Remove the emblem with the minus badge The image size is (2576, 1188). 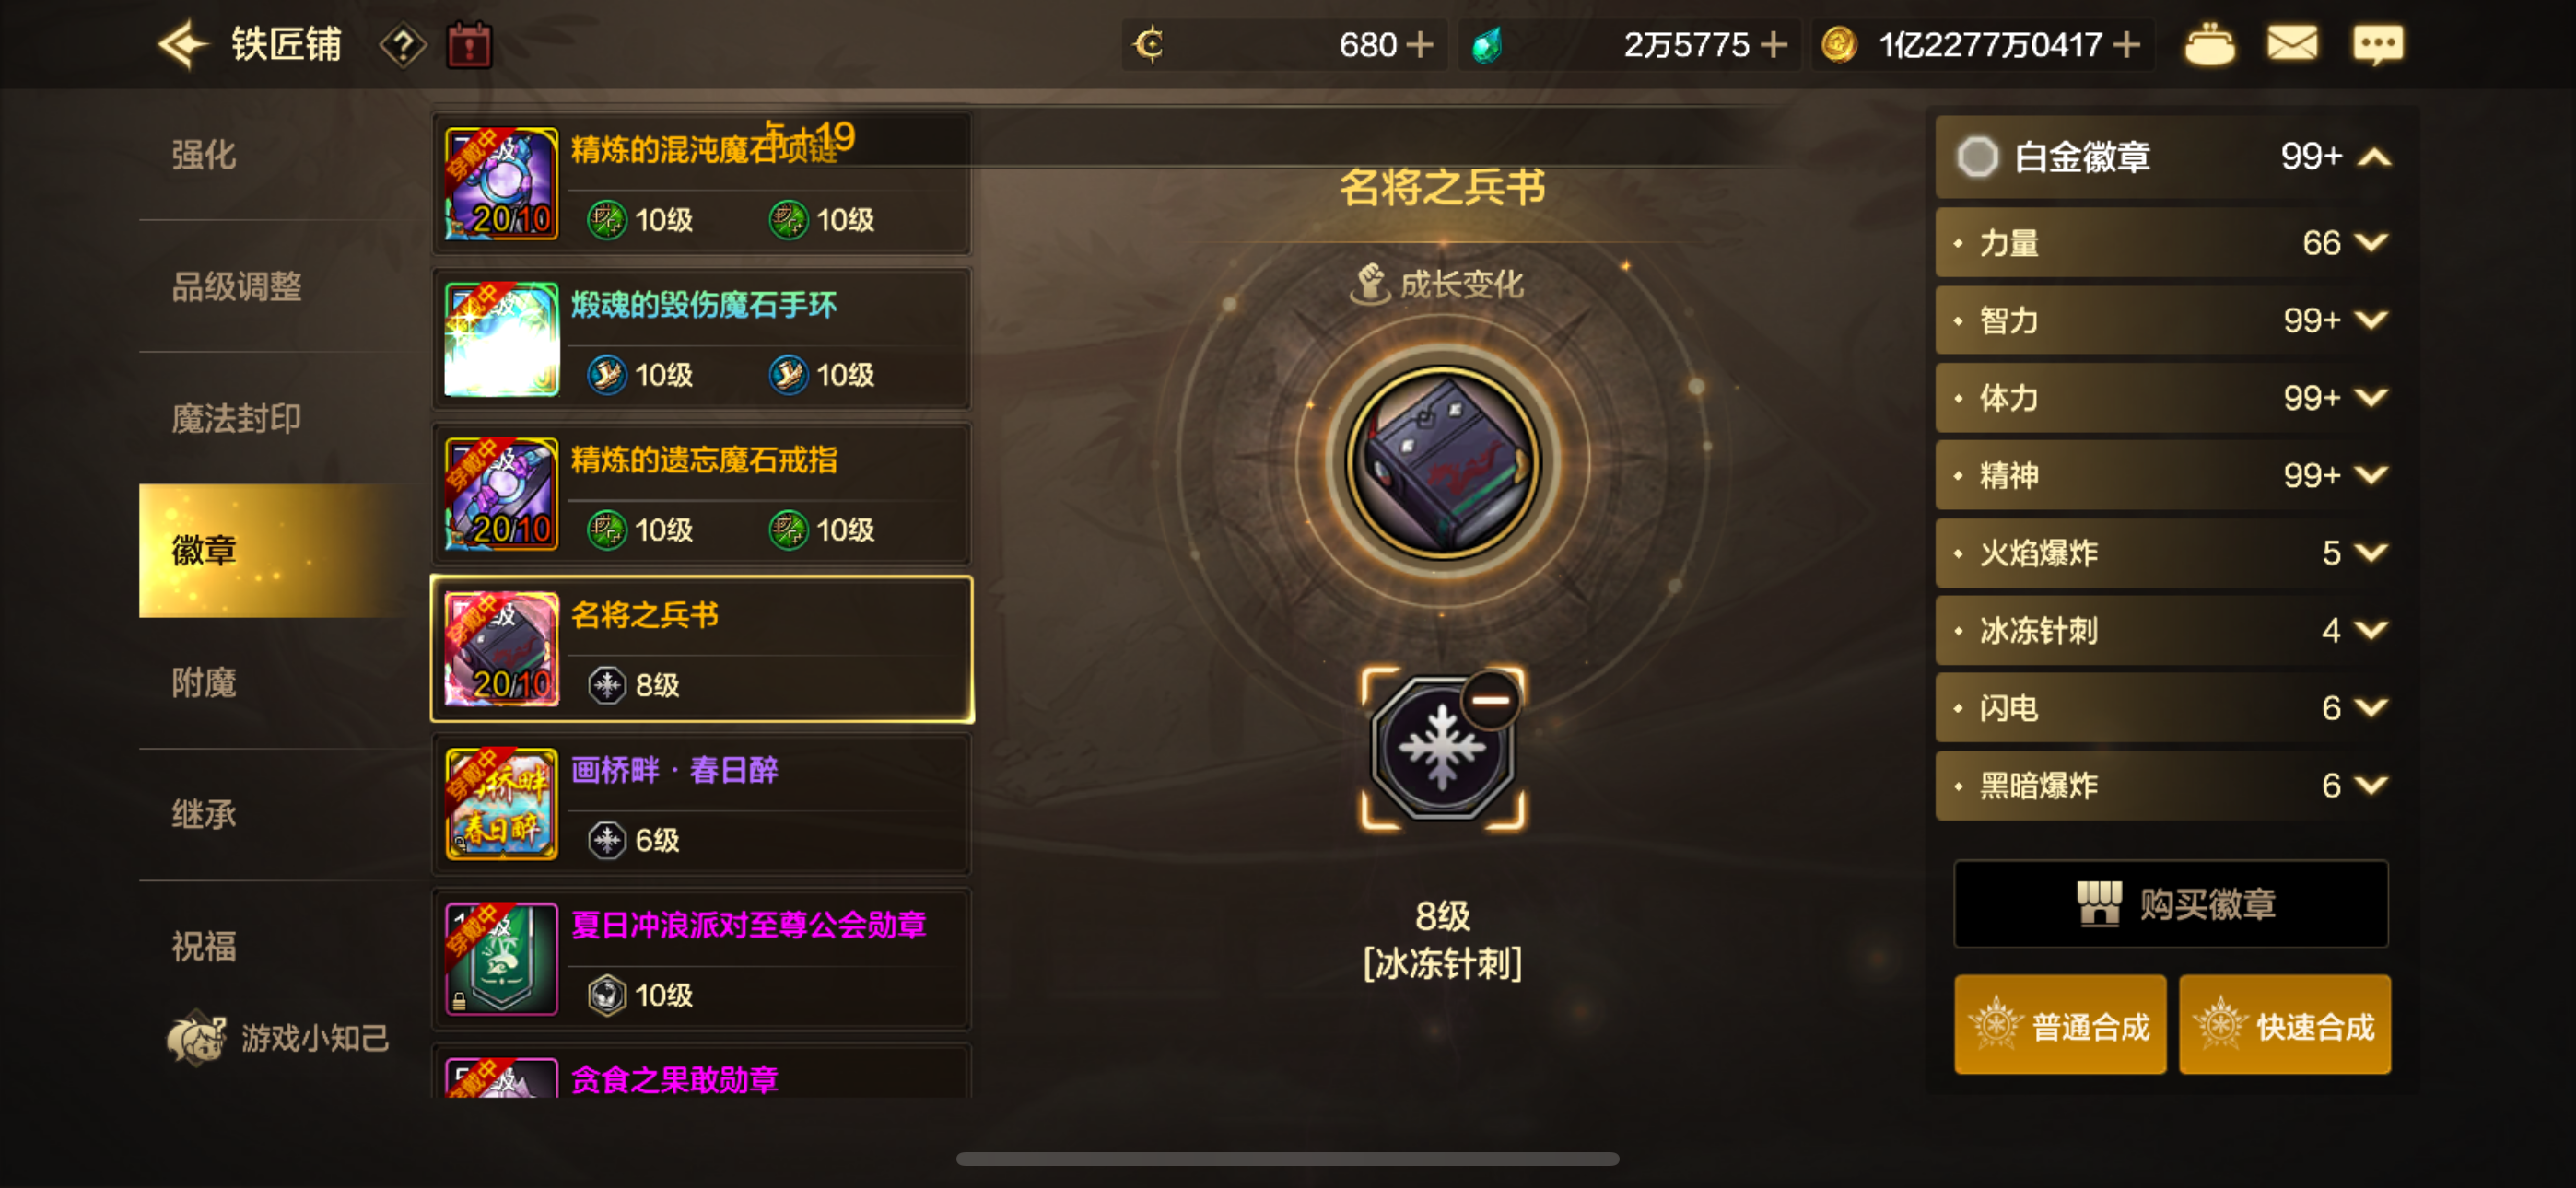pos(1490,700)
